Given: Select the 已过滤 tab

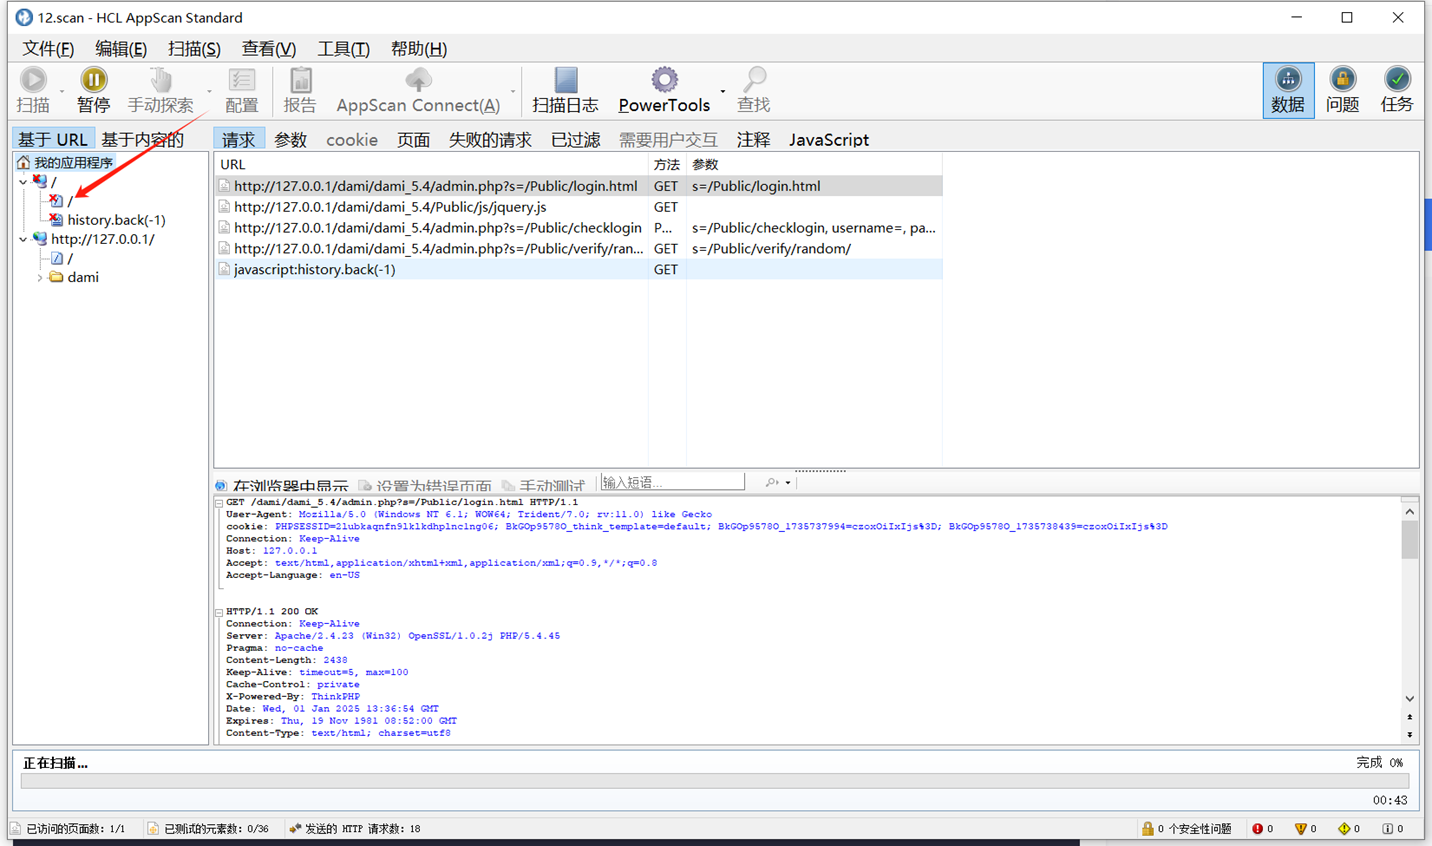Looking at the screenshot, I should point(576,140).
